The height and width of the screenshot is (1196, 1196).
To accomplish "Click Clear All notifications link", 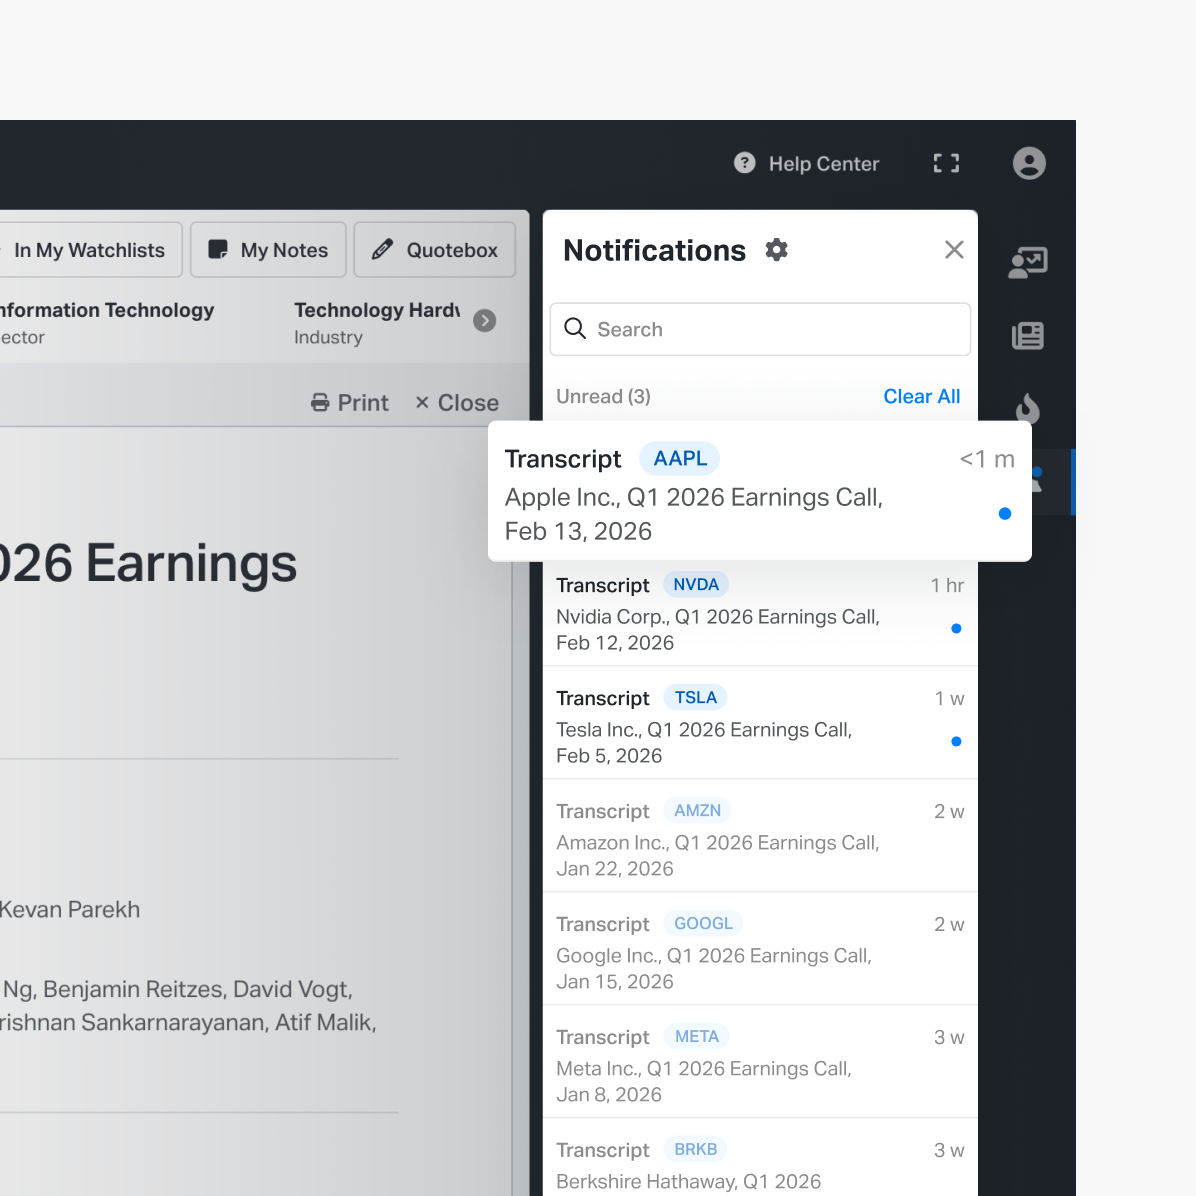I will [x=921, y=397].
